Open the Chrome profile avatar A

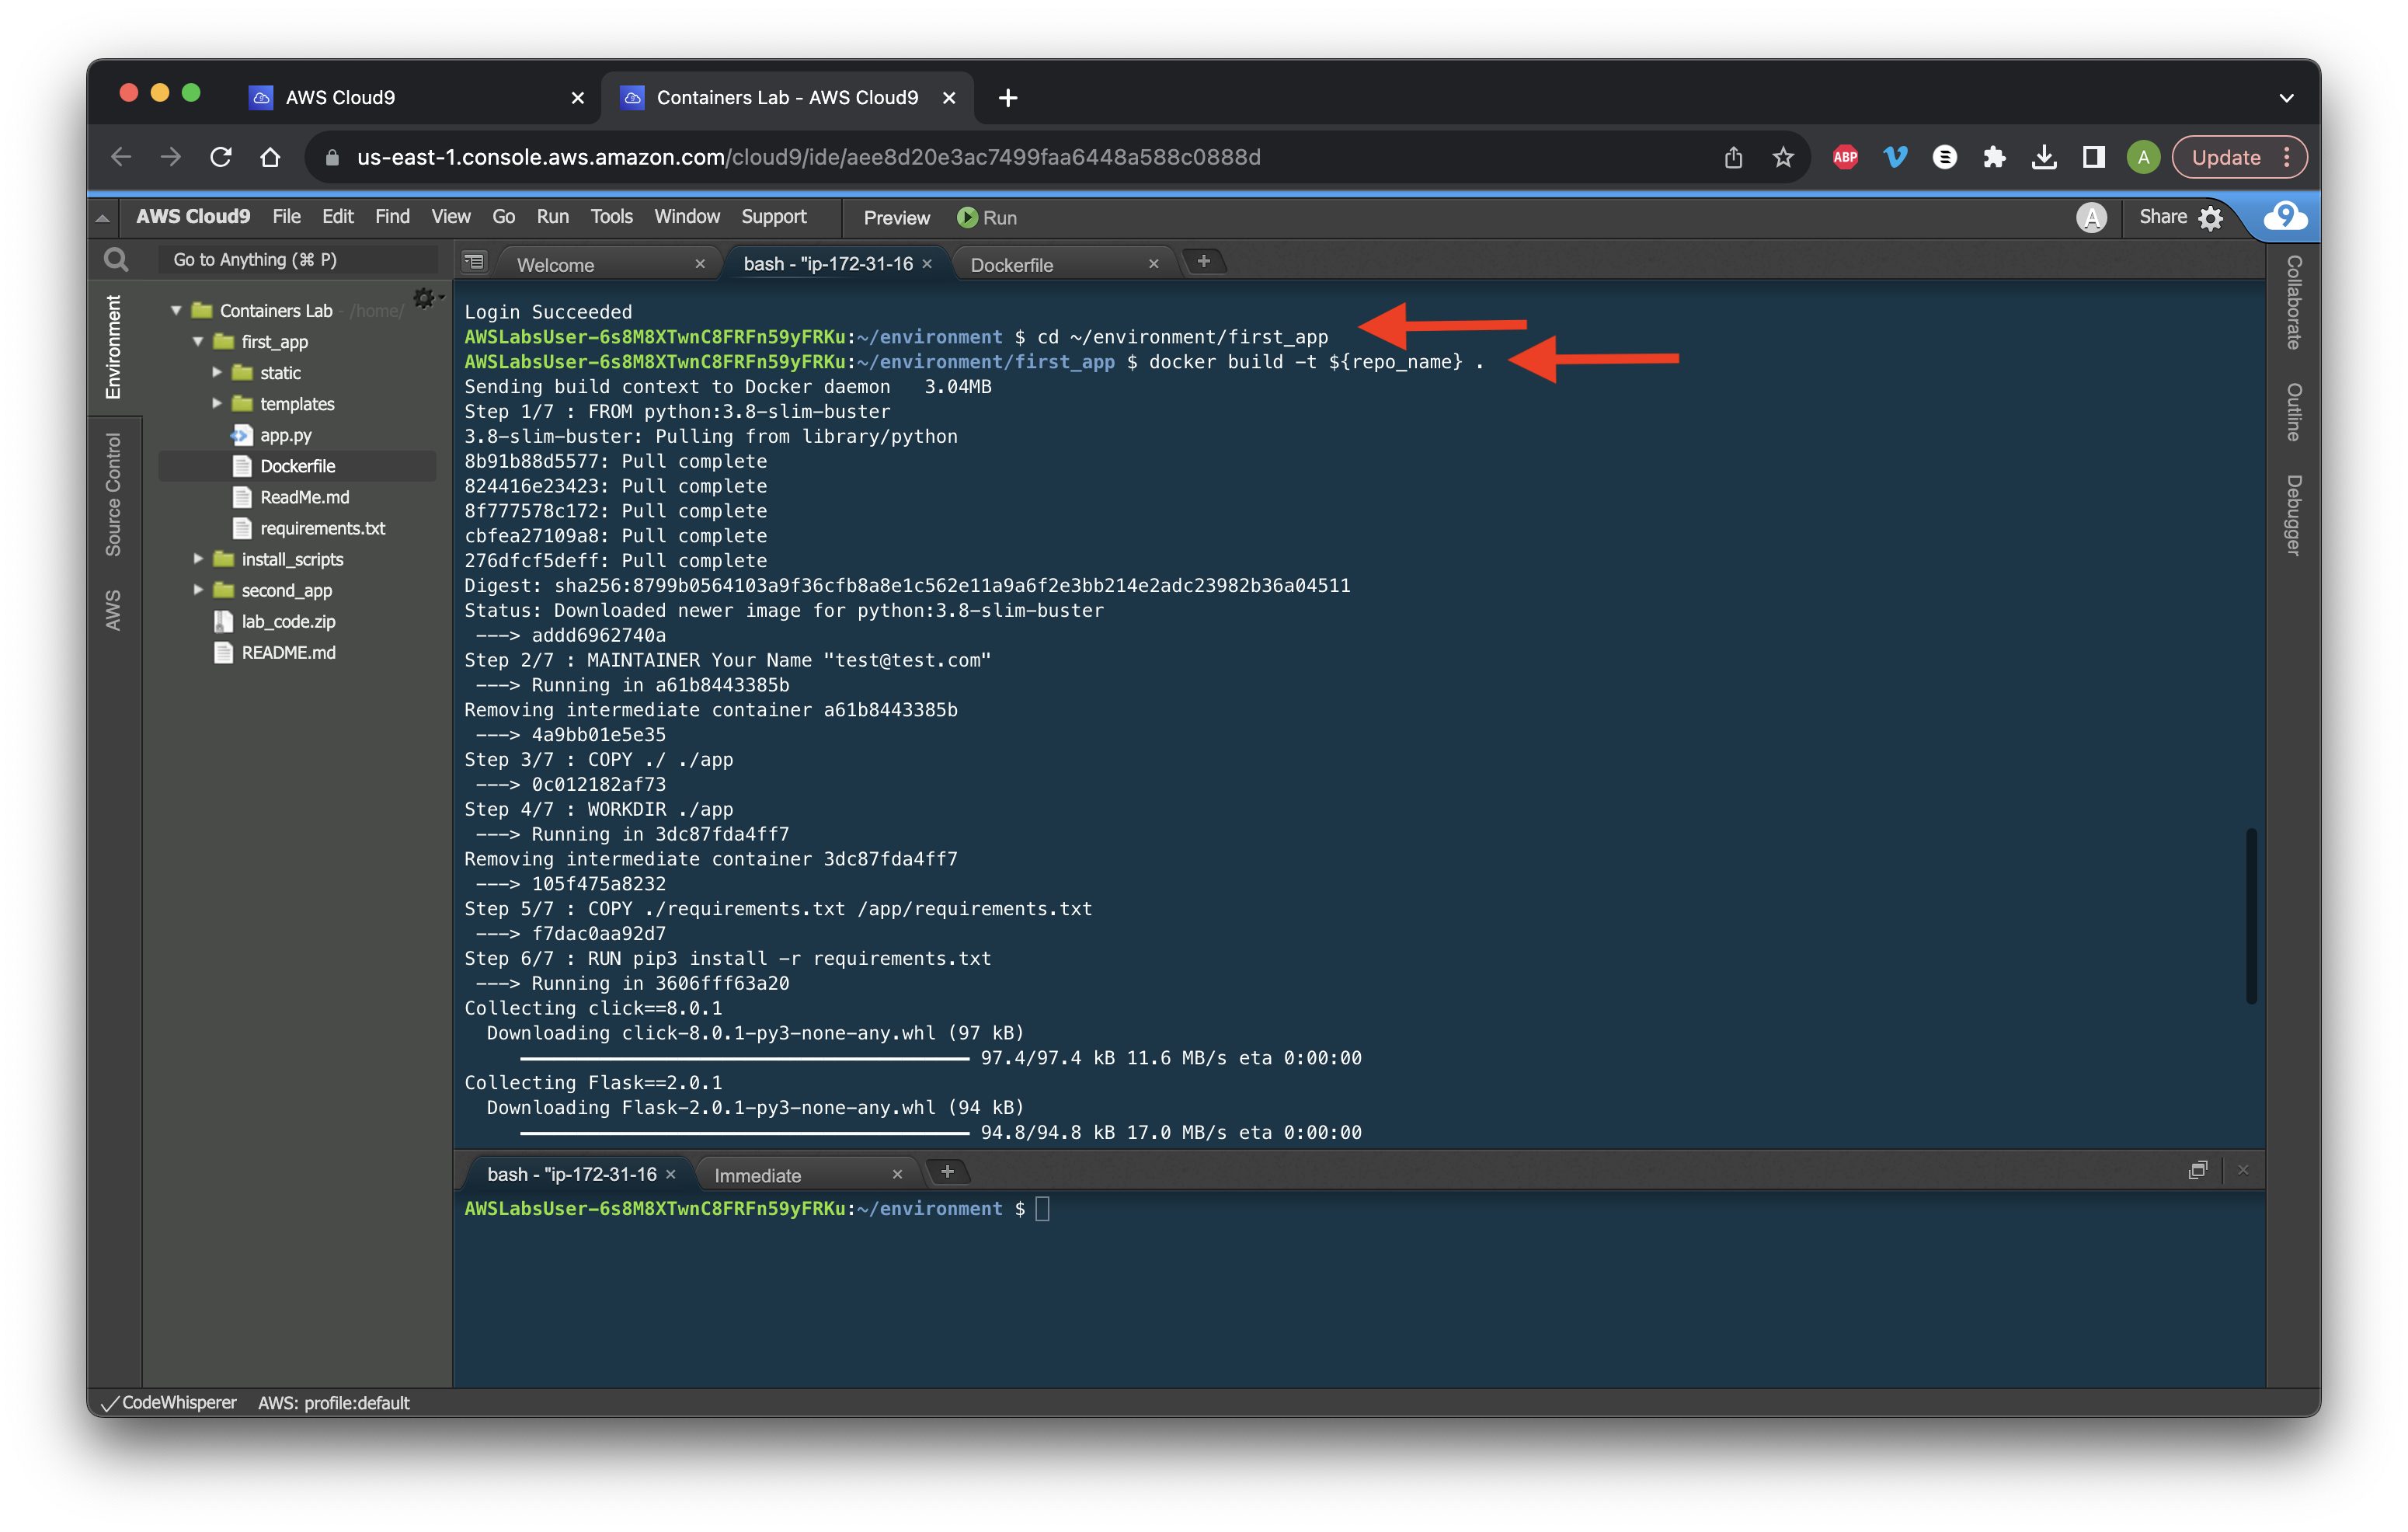pyautogui.click(x=2143, y=157)
